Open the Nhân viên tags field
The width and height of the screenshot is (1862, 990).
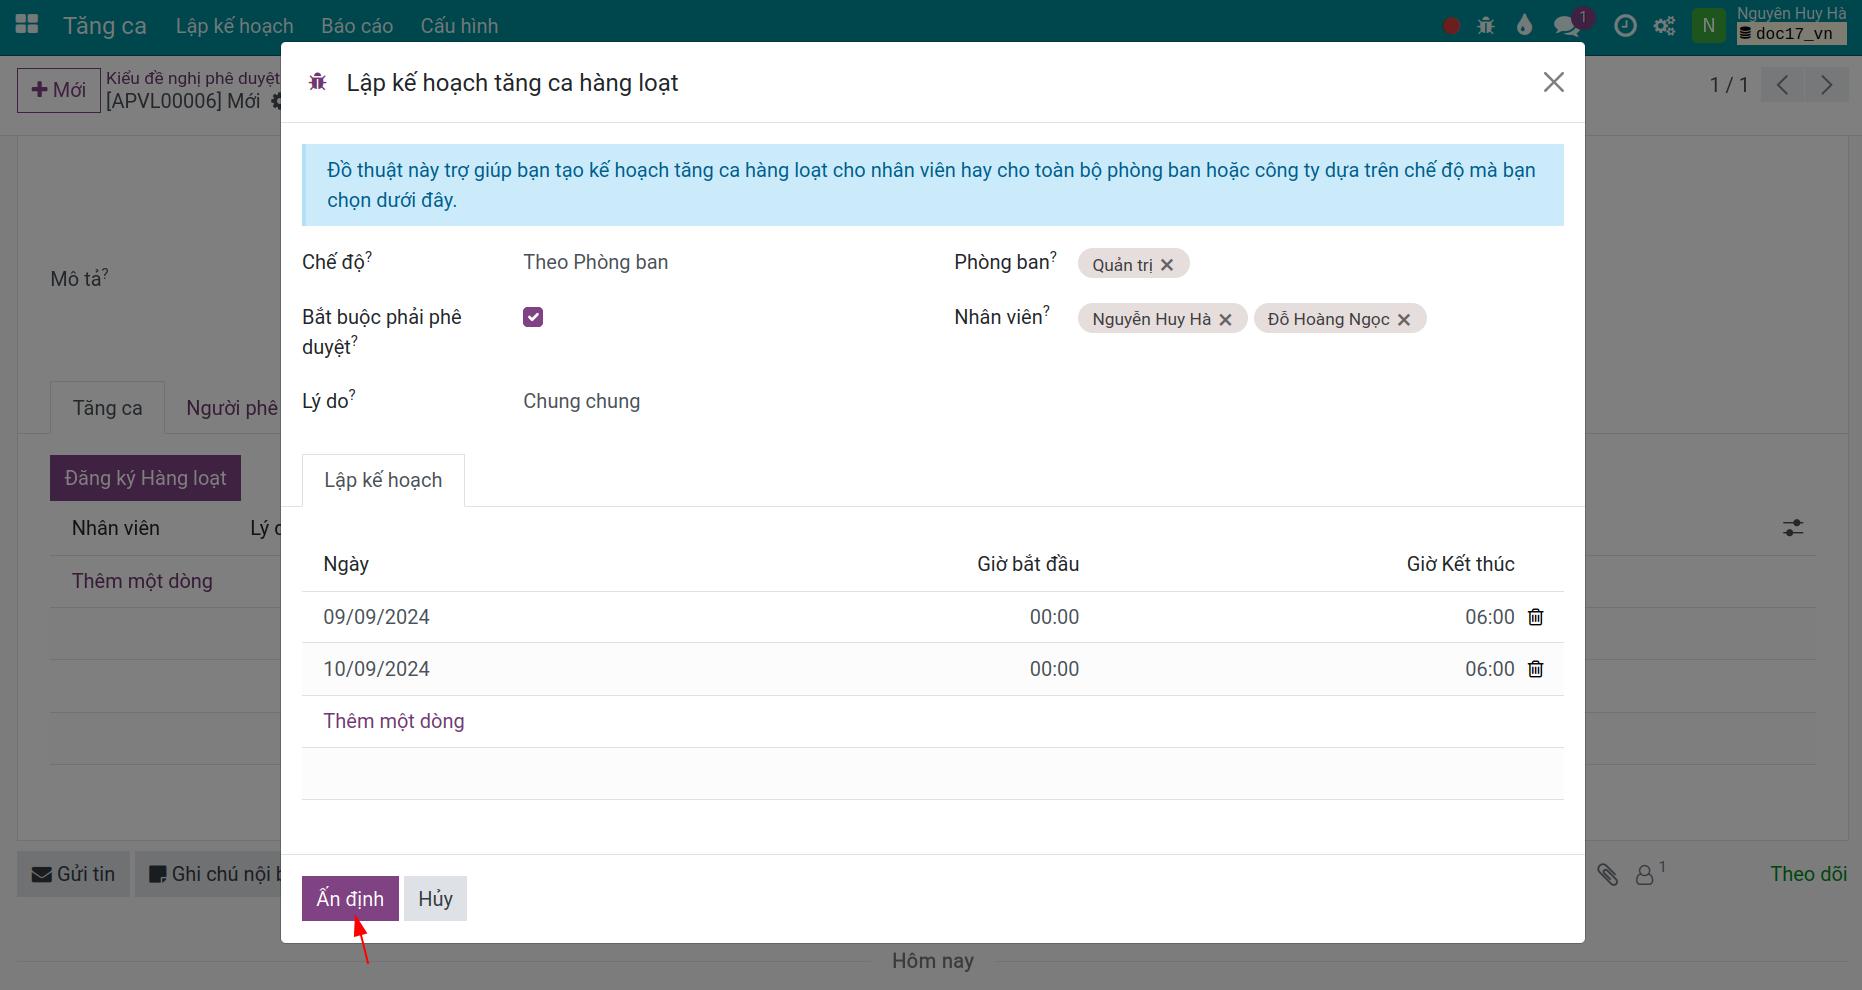pos(1320,319)
